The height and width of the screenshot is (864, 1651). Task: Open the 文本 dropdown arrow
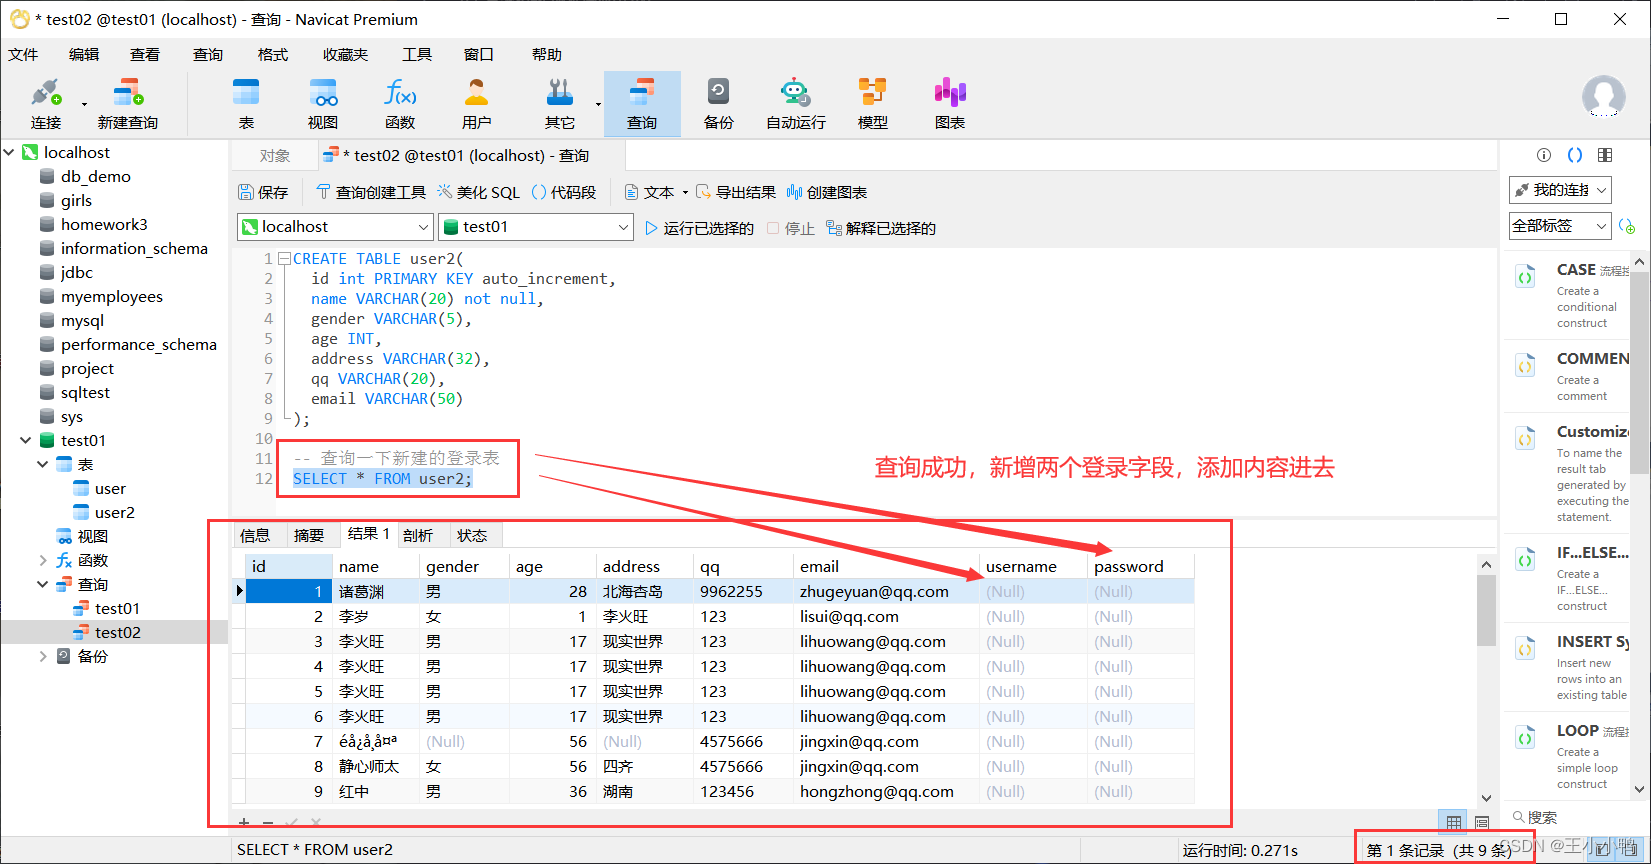685,192
